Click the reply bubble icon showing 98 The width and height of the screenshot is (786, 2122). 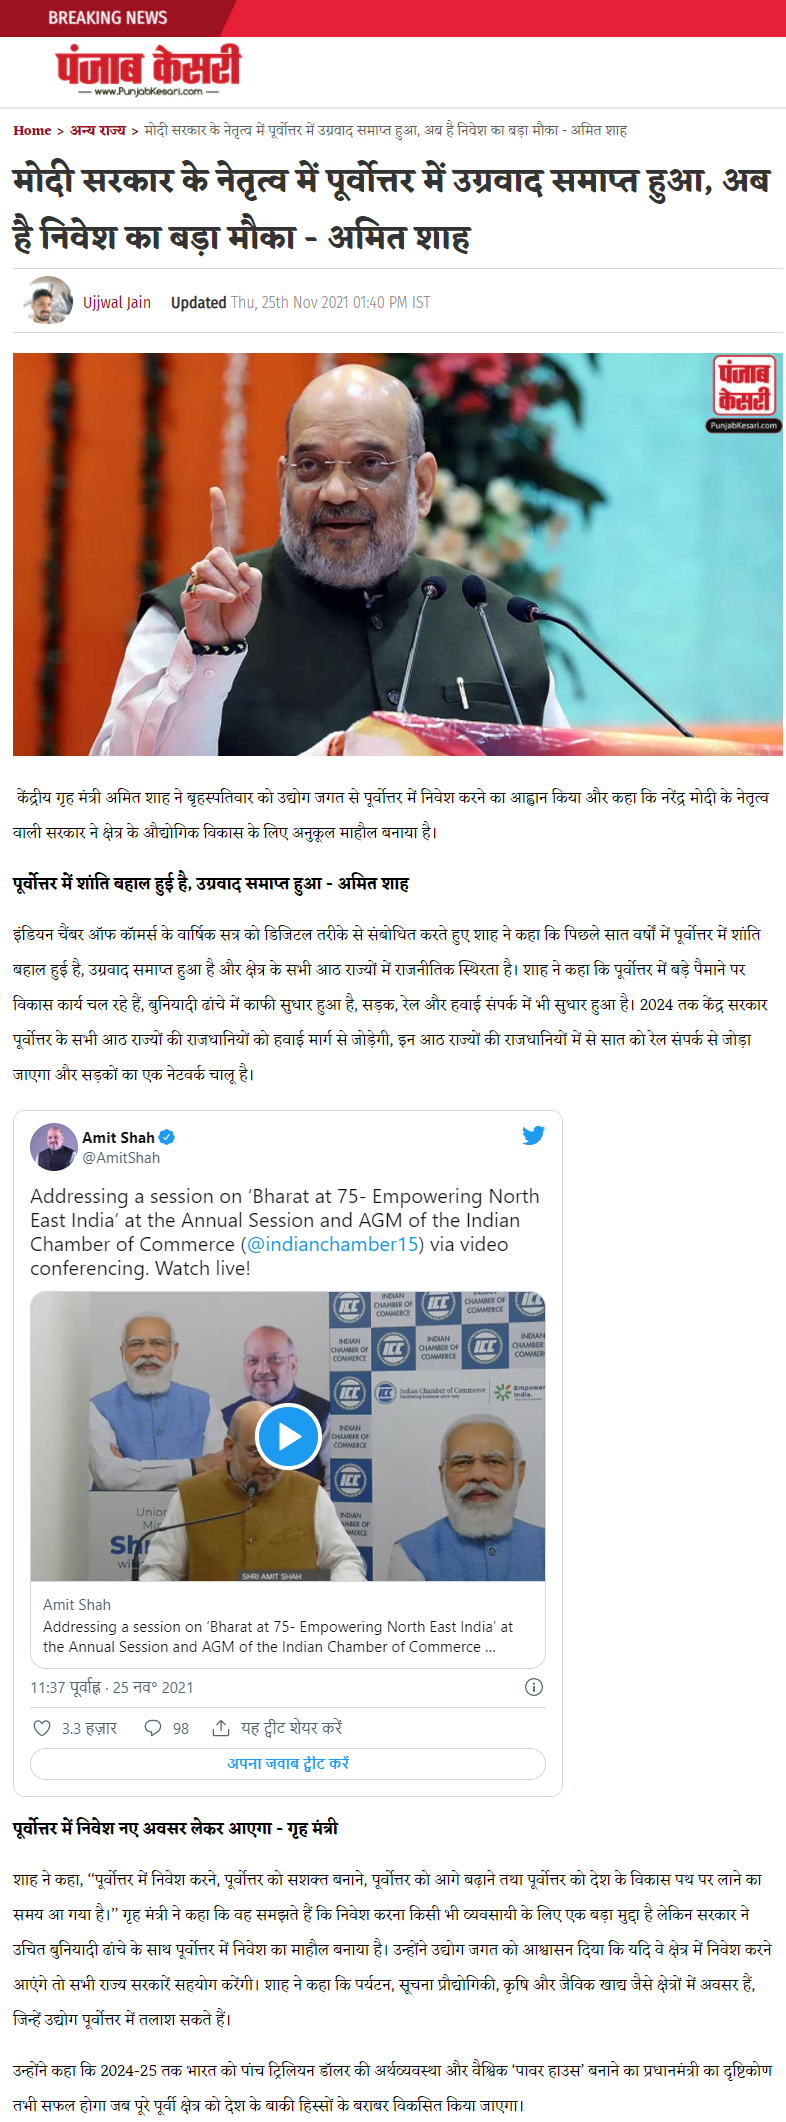(153, 1728)
